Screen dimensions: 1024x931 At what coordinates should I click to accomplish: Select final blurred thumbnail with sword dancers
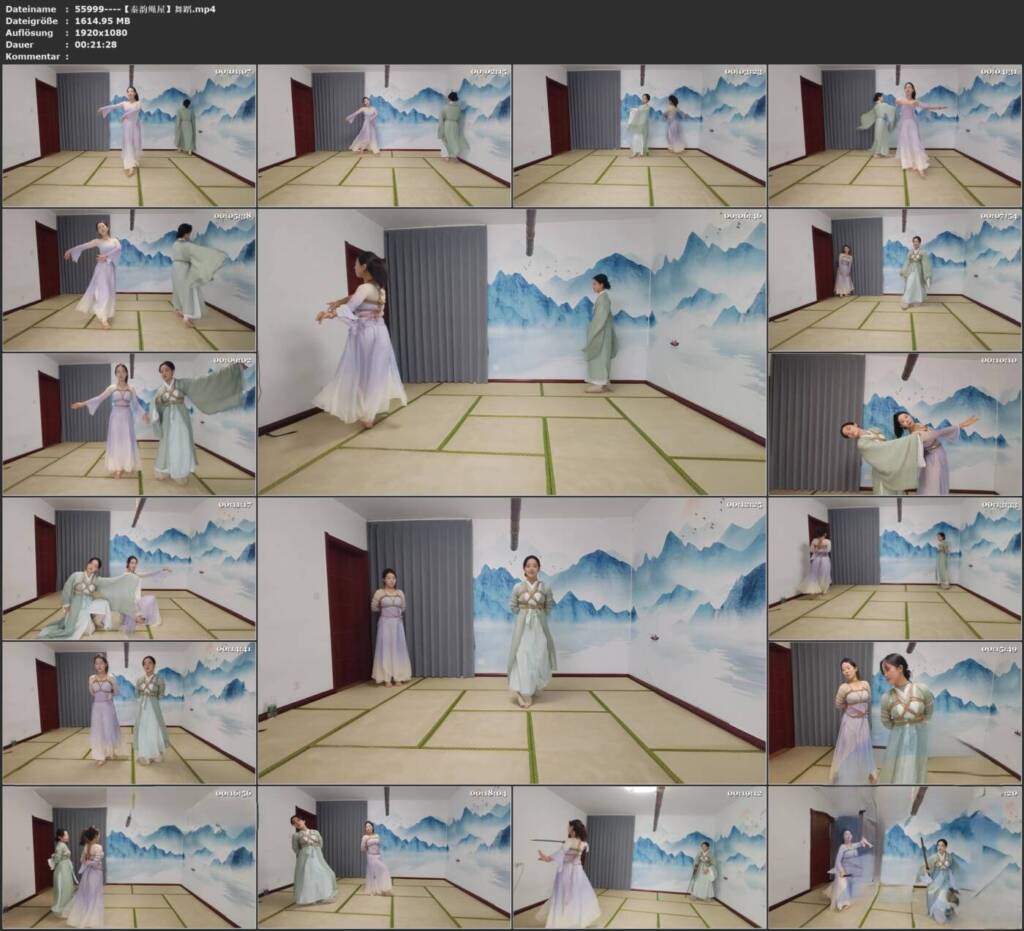coord(895,857)
